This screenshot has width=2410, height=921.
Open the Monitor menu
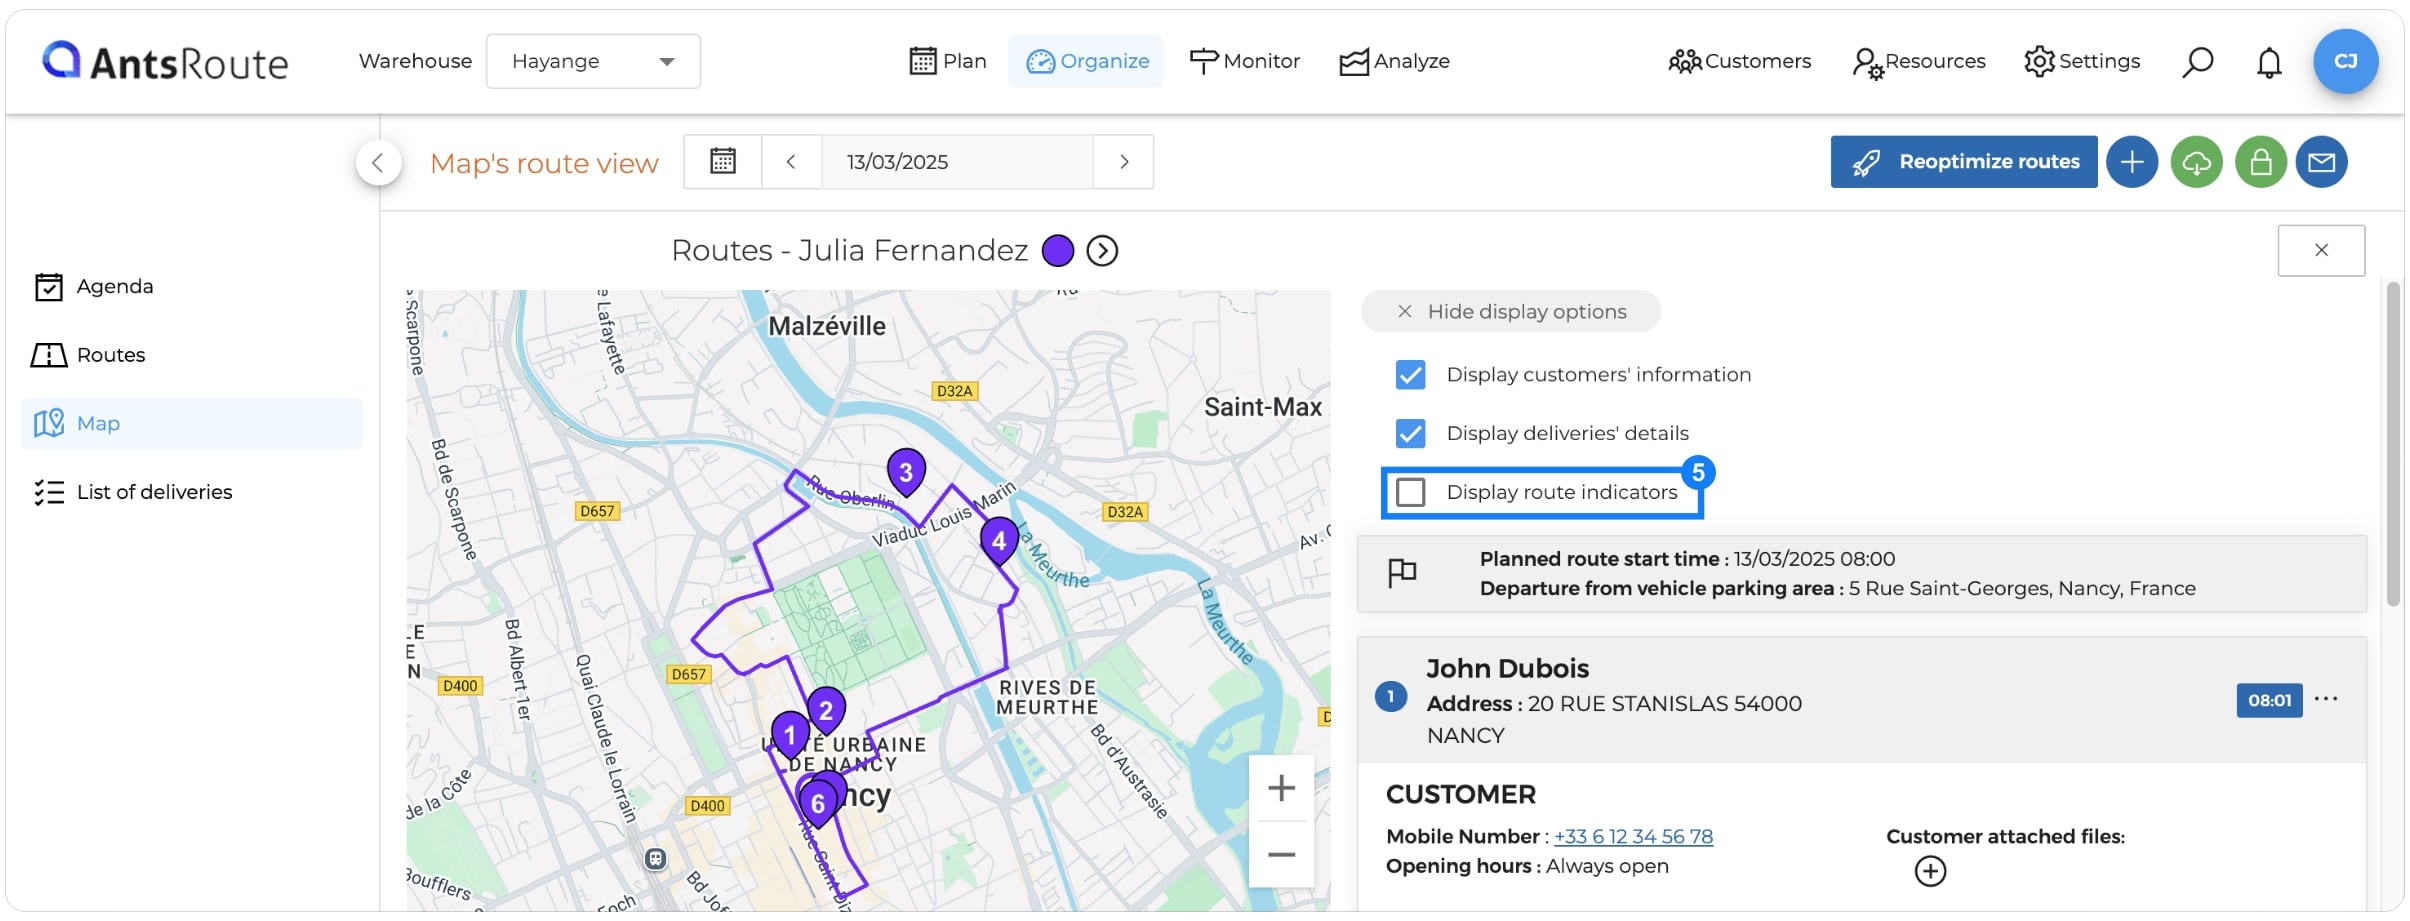(1244, 61)
